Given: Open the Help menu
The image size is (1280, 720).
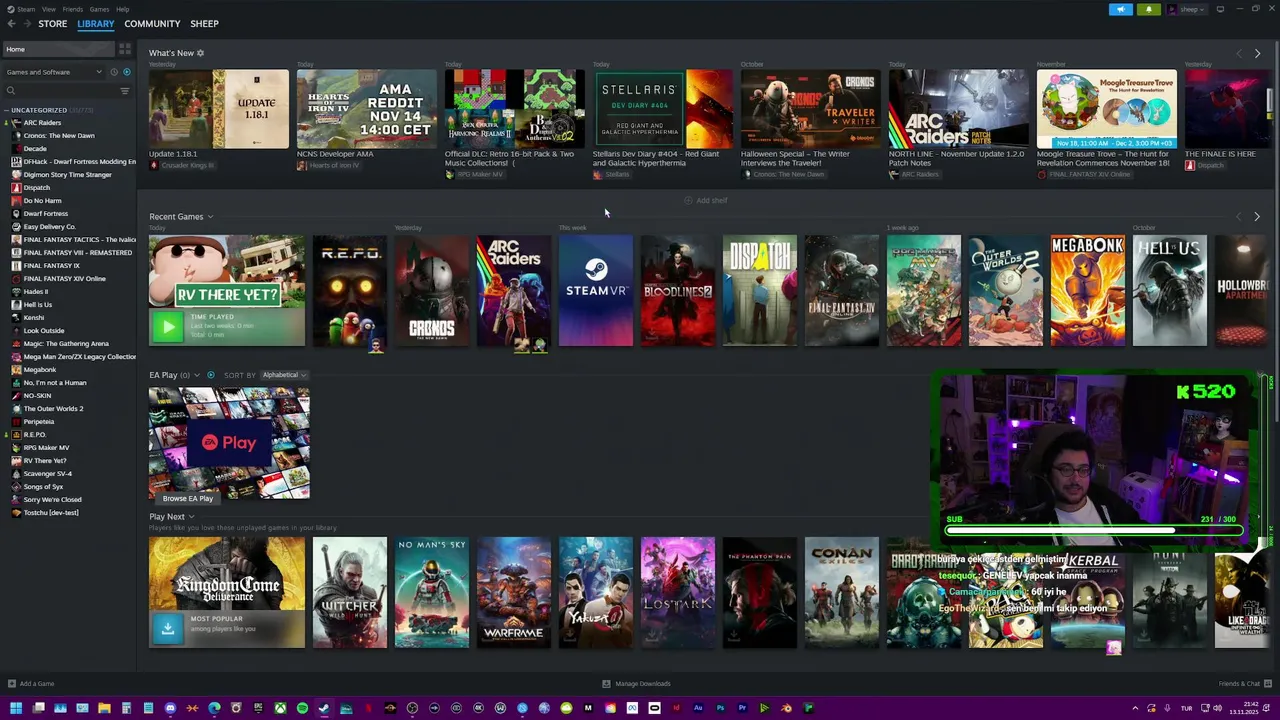Looking at the screenshot, I should coord(122,9).
